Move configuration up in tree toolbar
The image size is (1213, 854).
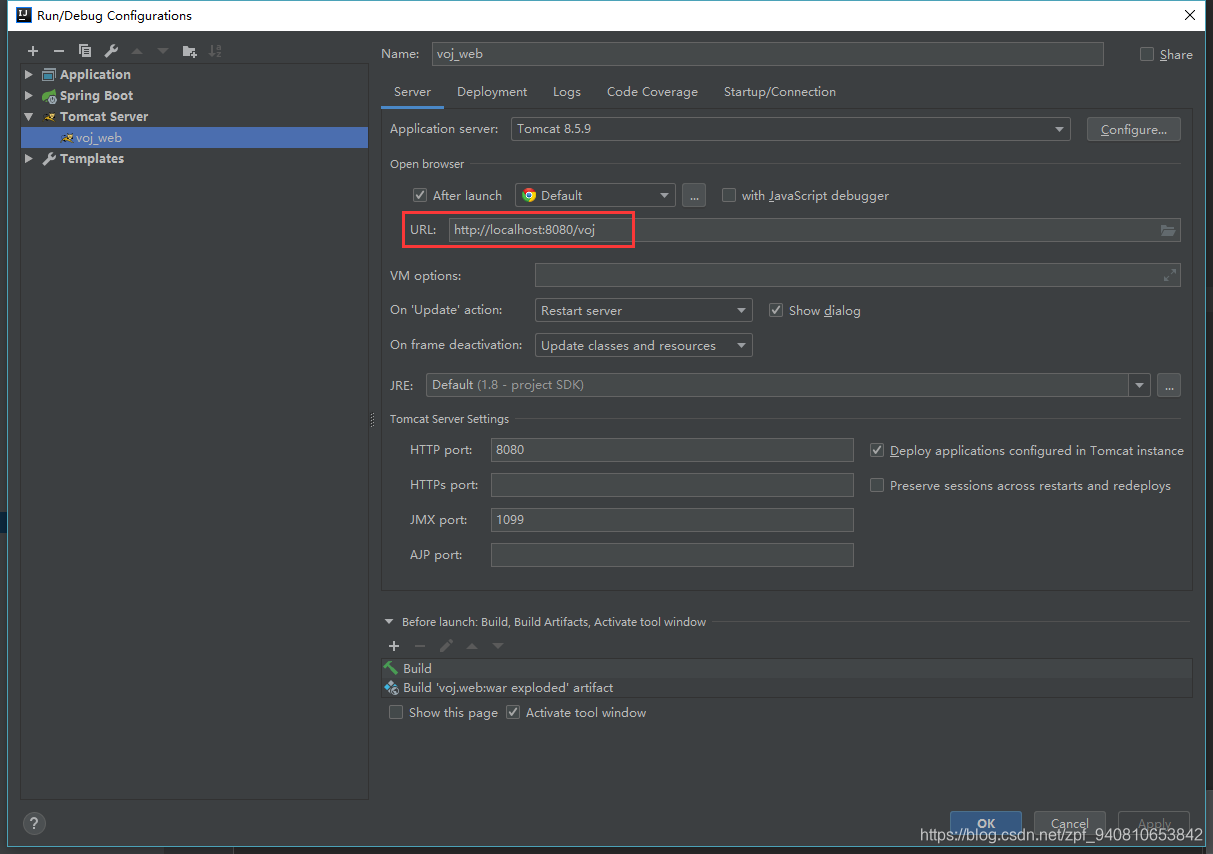click(x=137, y=51)
